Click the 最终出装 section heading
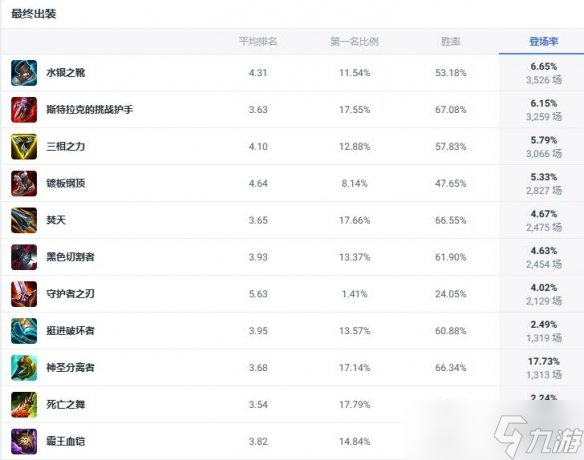Image resolution: width=584 pixels, height=460 pixels. [34, 14]
